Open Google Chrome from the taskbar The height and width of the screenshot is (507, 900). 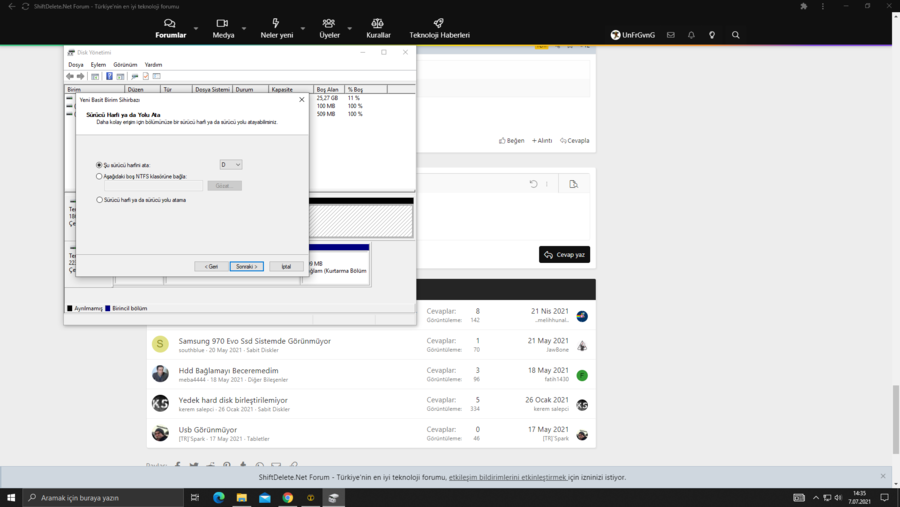point(288,498)
